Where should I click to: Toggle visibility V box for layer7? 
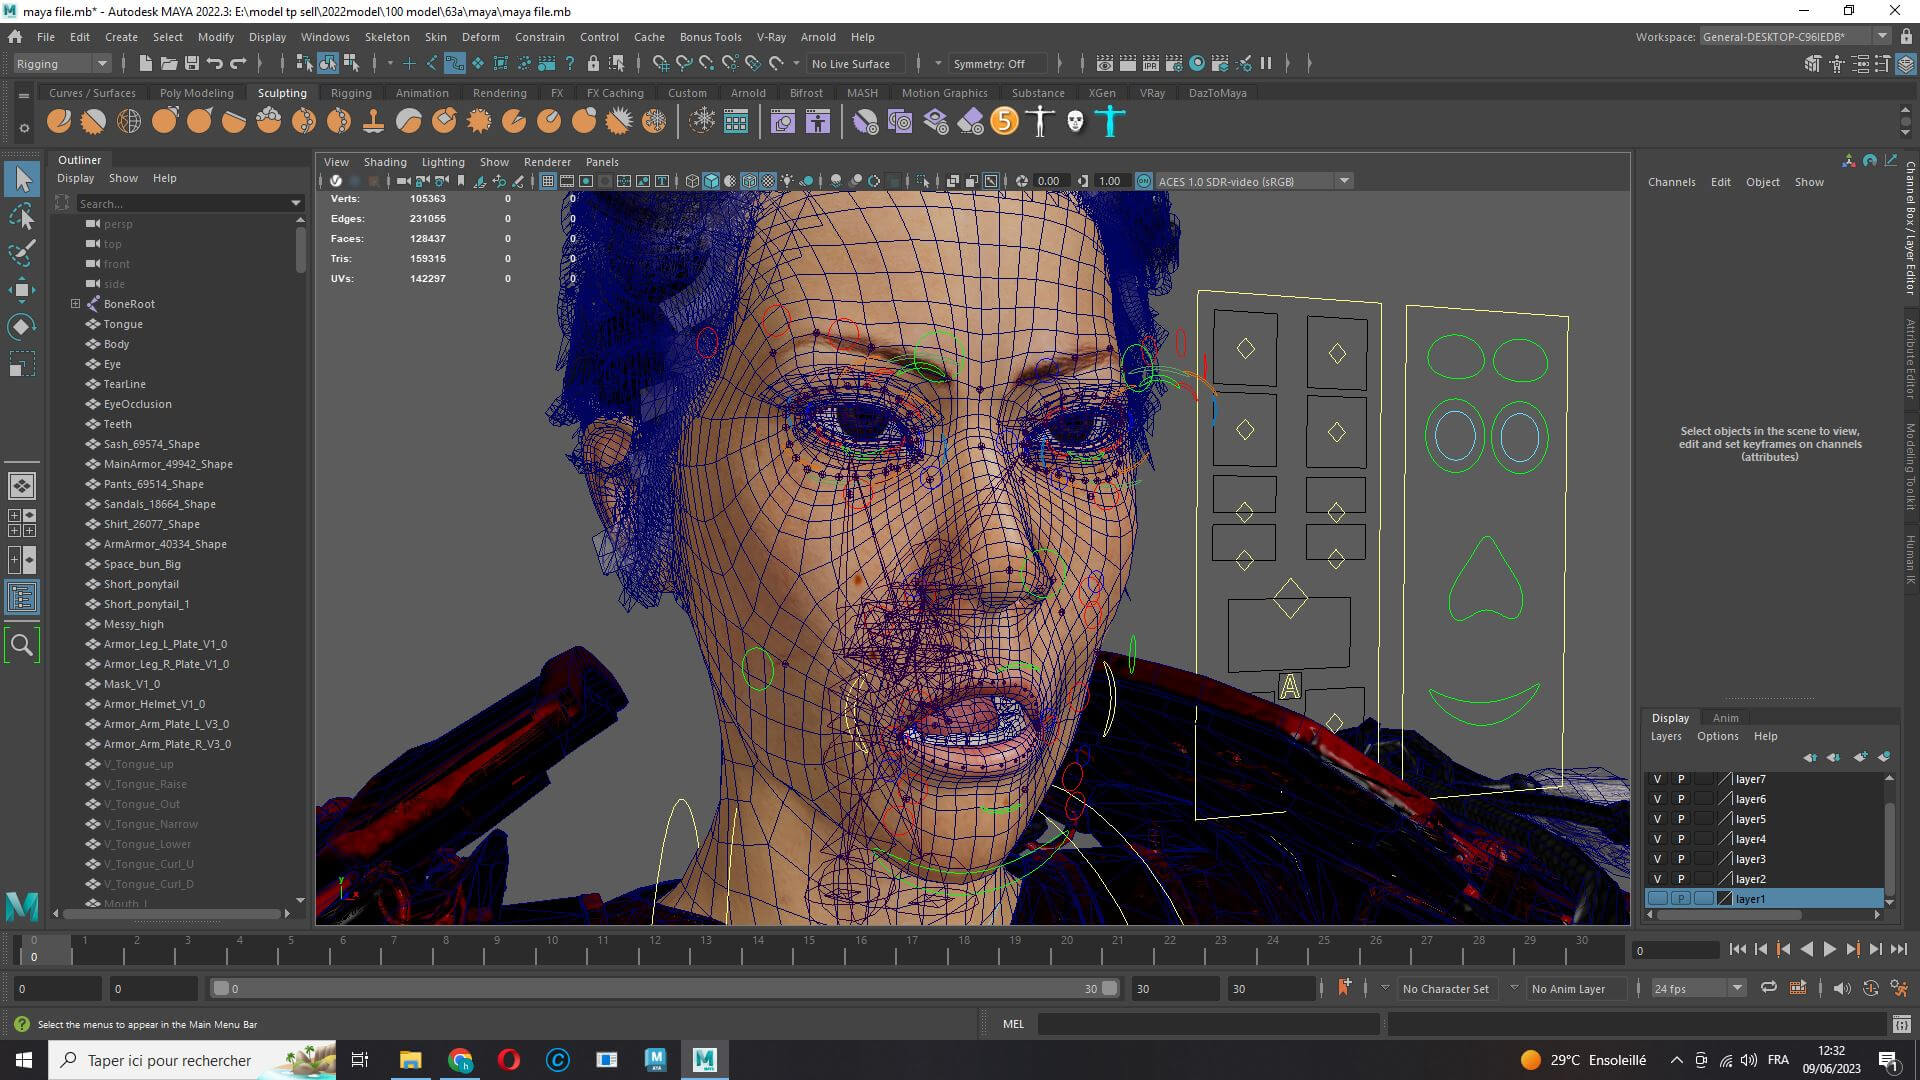pos(1657,779)
